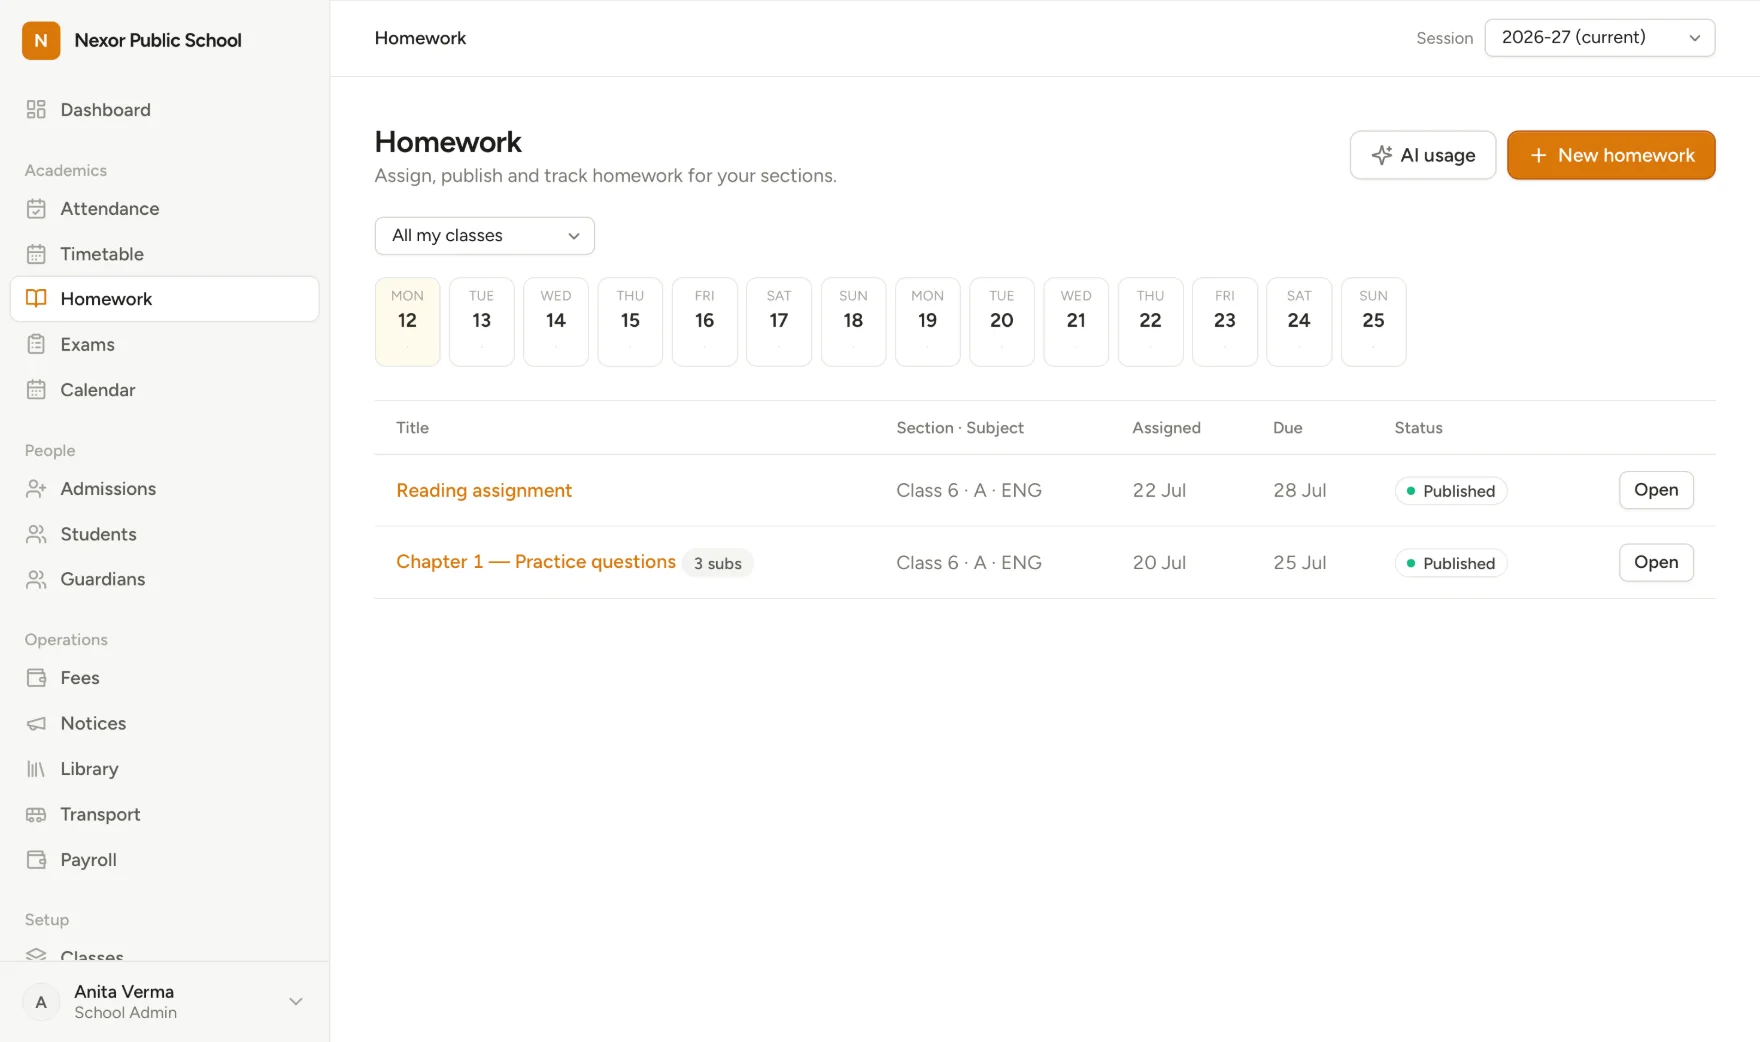The image size is (1760, 1042).
Task: Click the Reading assignment title link
Action: tap(484, 490)
